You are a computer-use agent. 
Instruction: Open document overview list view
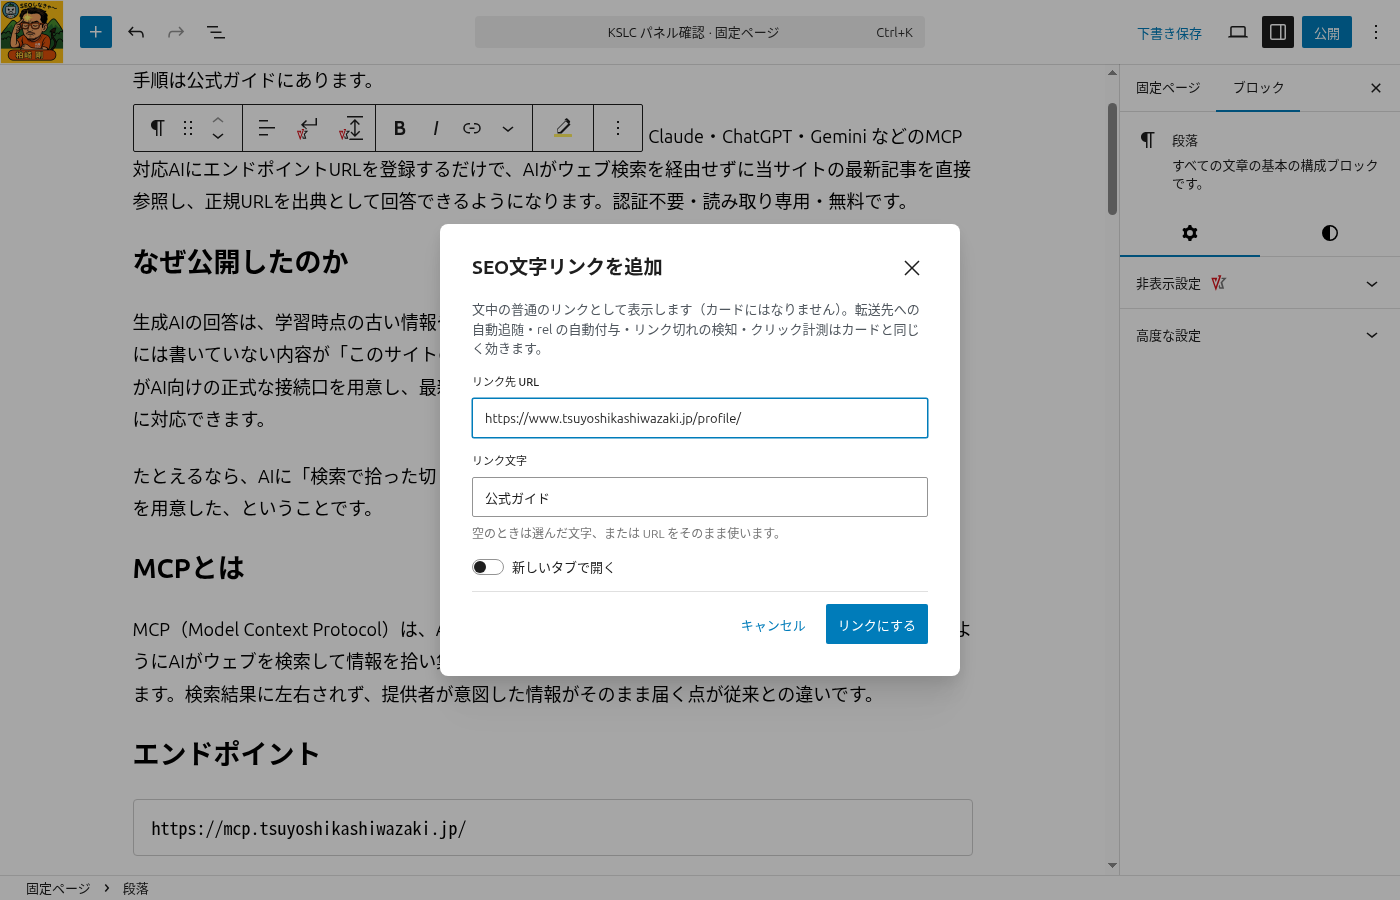216,32
